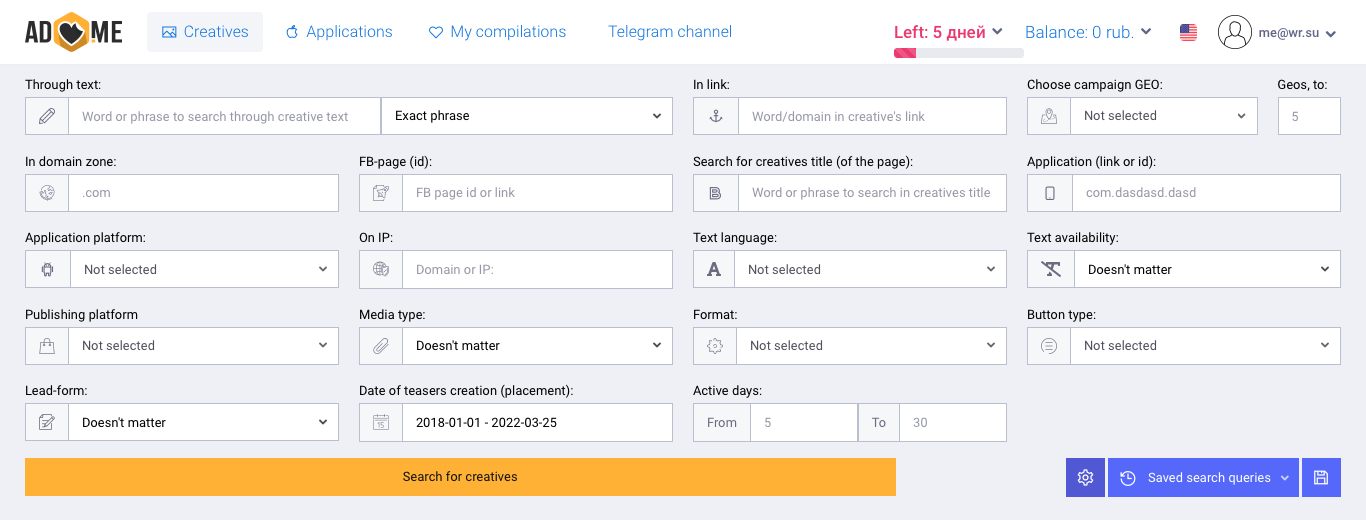The width and height of the screenshot is (1366, 520).
Task: Open the Balance: 0 rub. menu
Action: (x=1088, y=32)
